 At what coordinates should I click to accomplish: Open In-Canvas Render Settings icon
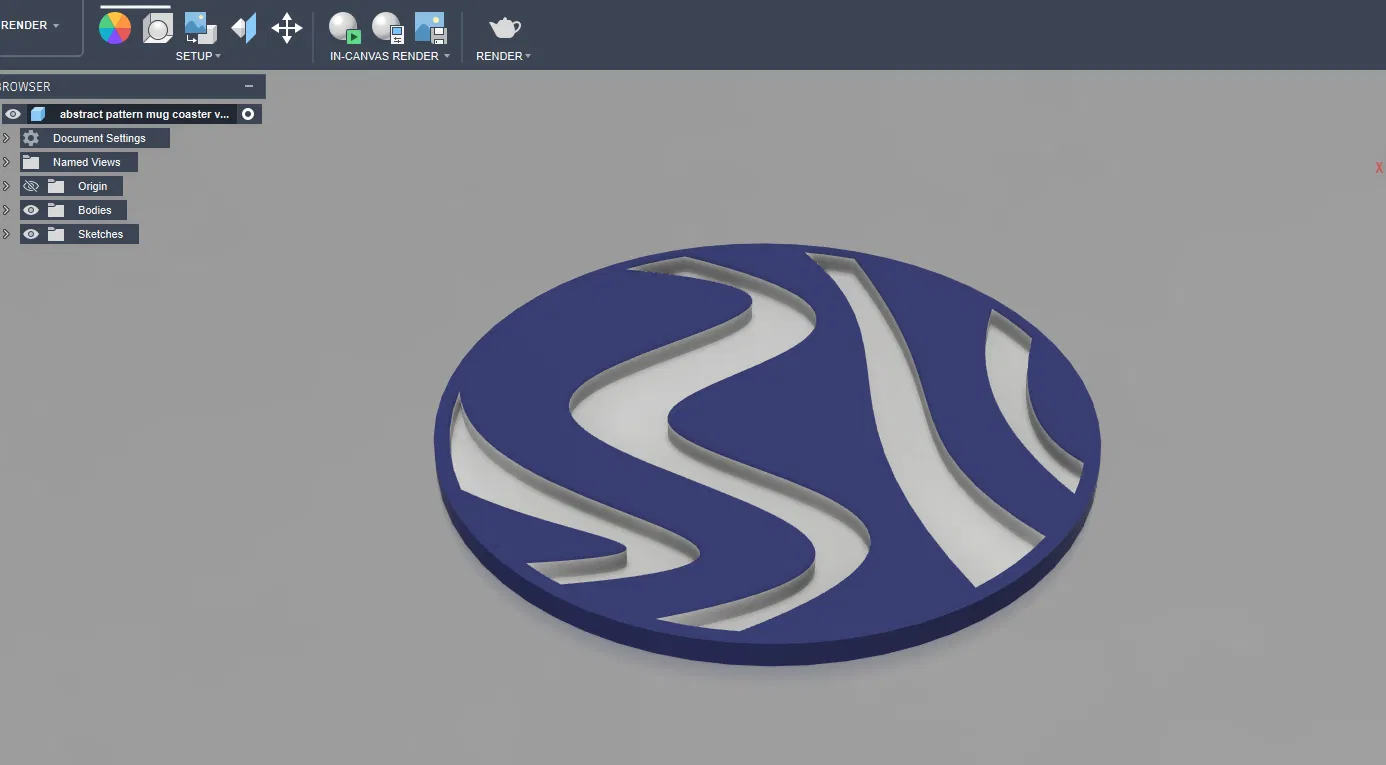[x=387, y=28]
